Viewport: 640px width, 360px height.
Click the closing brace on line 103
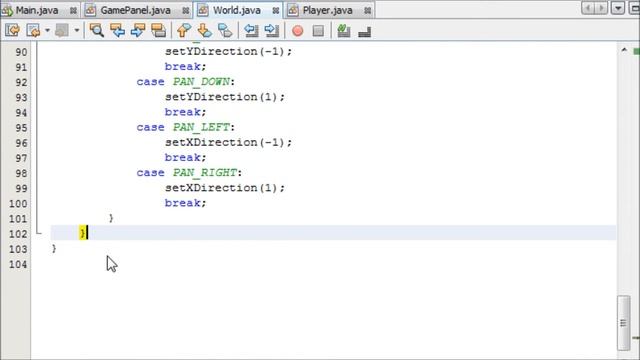tap(54, 249)
